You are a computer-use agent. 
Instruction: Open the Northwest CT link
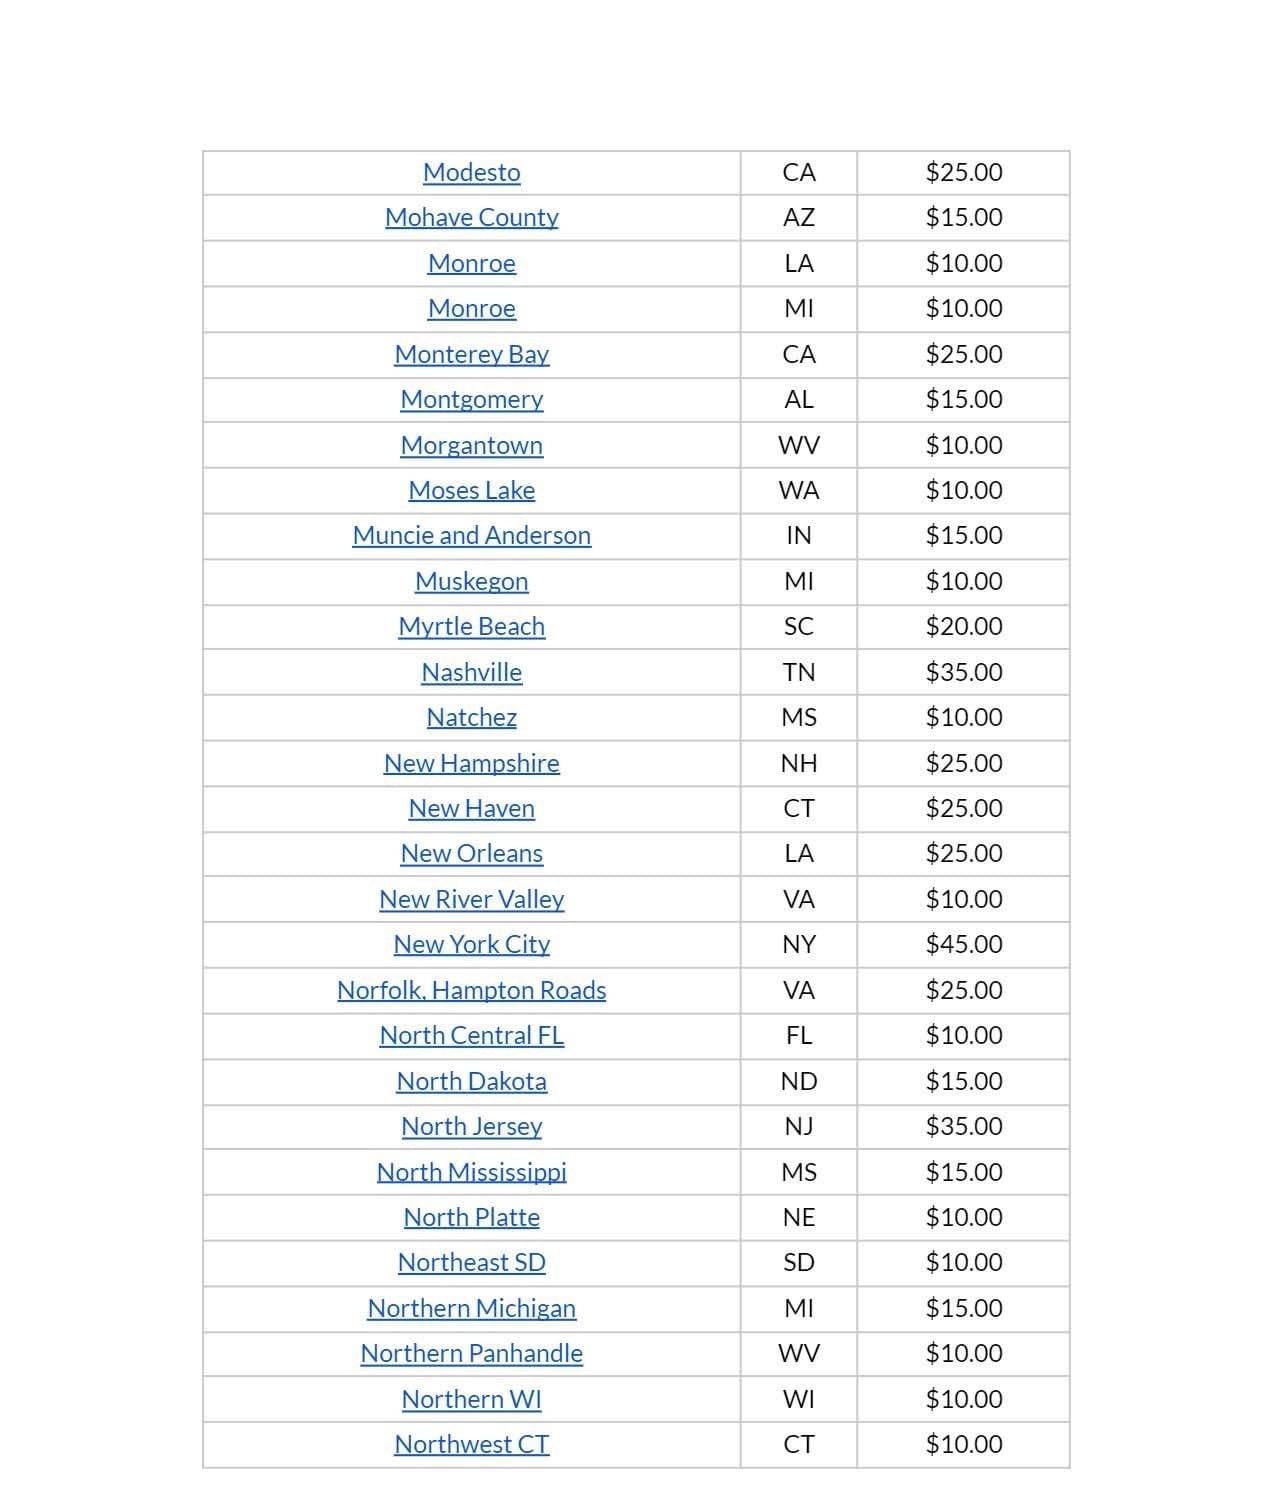471,1444
